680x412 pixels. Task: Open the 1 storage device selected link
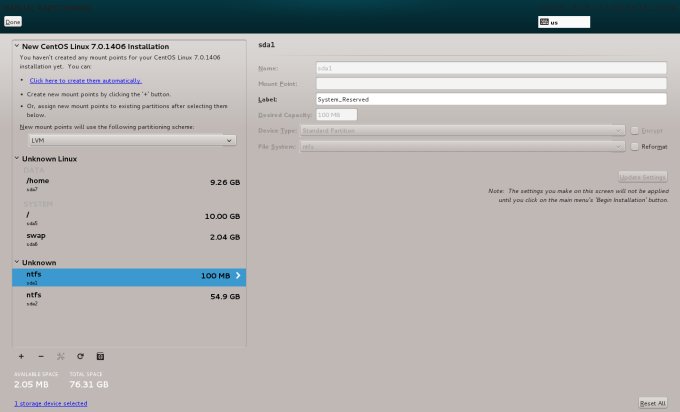[x=51, y=403]
